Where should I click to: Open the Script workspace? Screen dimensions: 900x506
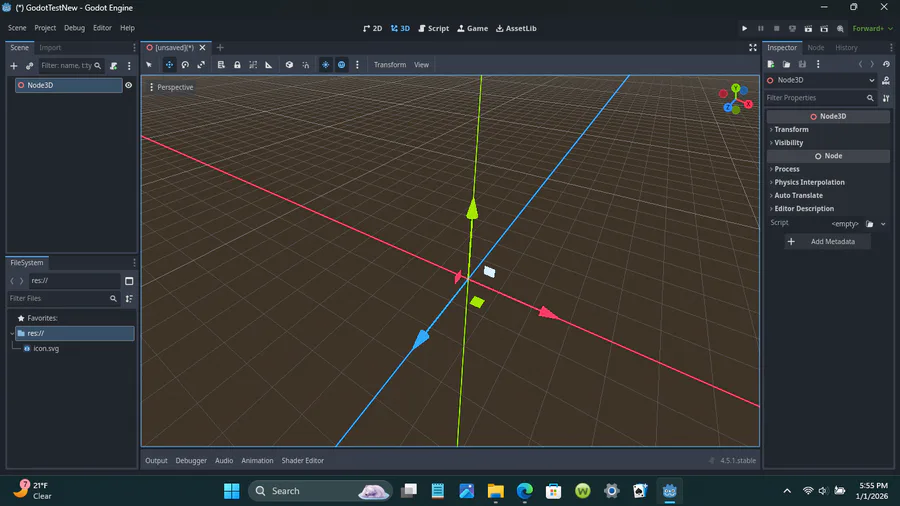tap(433, 28)
